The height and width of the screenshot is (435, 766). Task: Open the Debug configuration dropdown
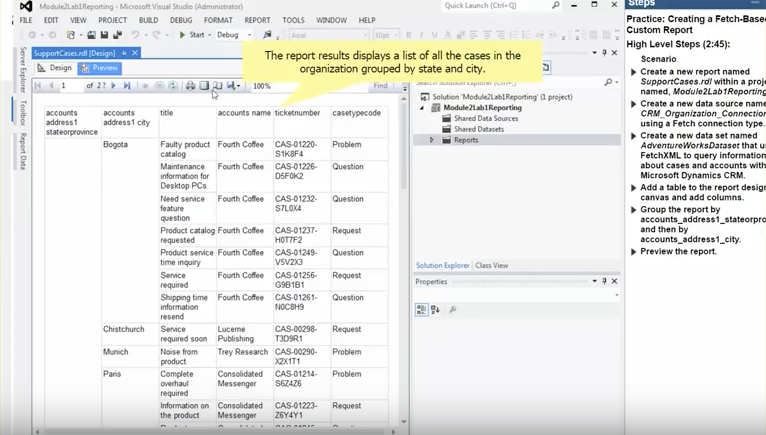[x=249, y=35]
